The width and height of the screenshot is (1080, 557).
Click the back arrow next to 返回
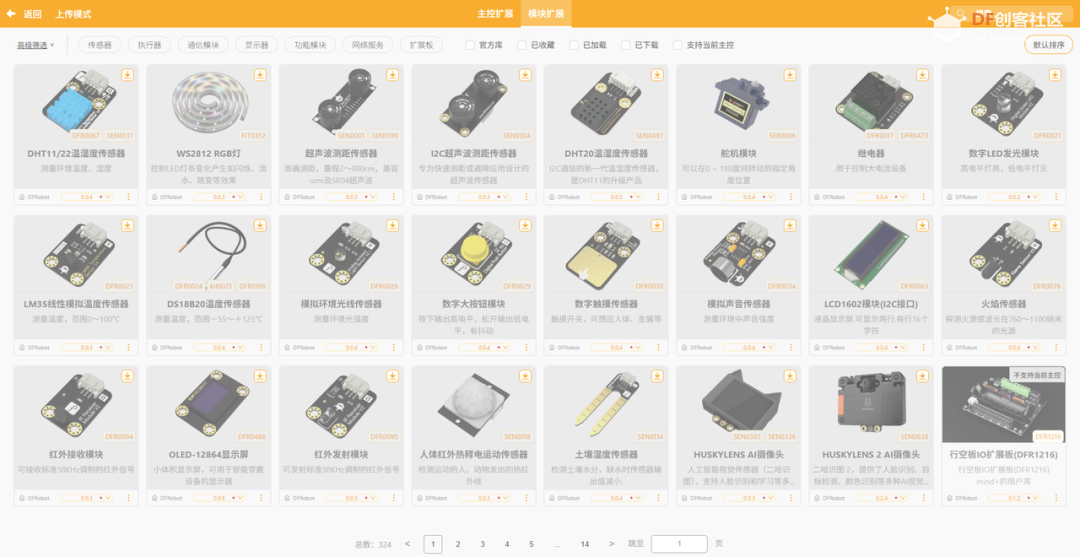(x=11, y=14)
